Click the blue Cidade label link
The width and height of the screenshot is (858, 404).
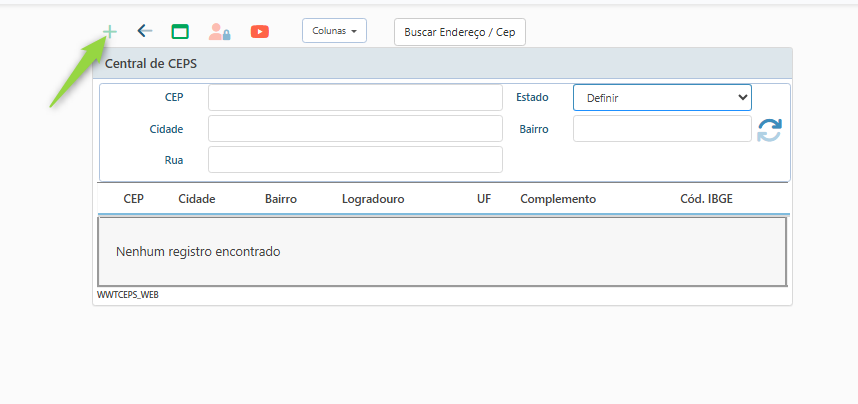(x=166, y=129)
